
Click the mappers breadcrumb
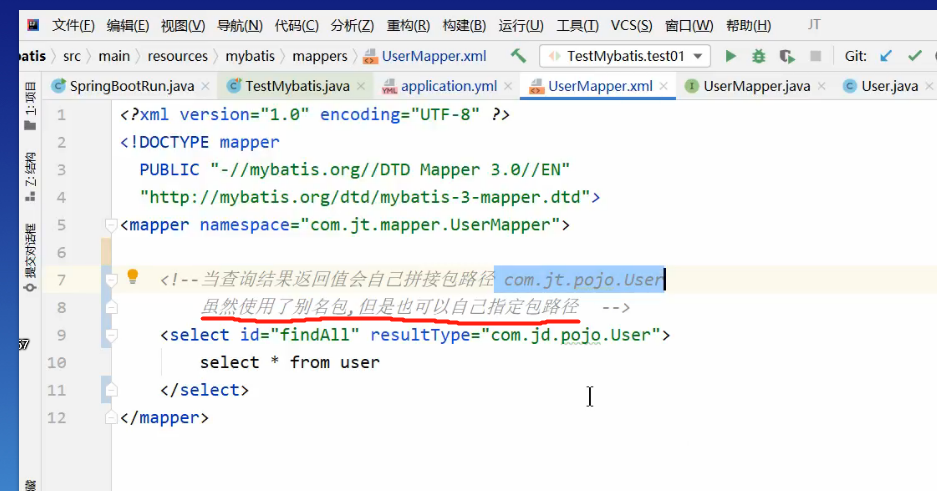[x=320, y=56]
